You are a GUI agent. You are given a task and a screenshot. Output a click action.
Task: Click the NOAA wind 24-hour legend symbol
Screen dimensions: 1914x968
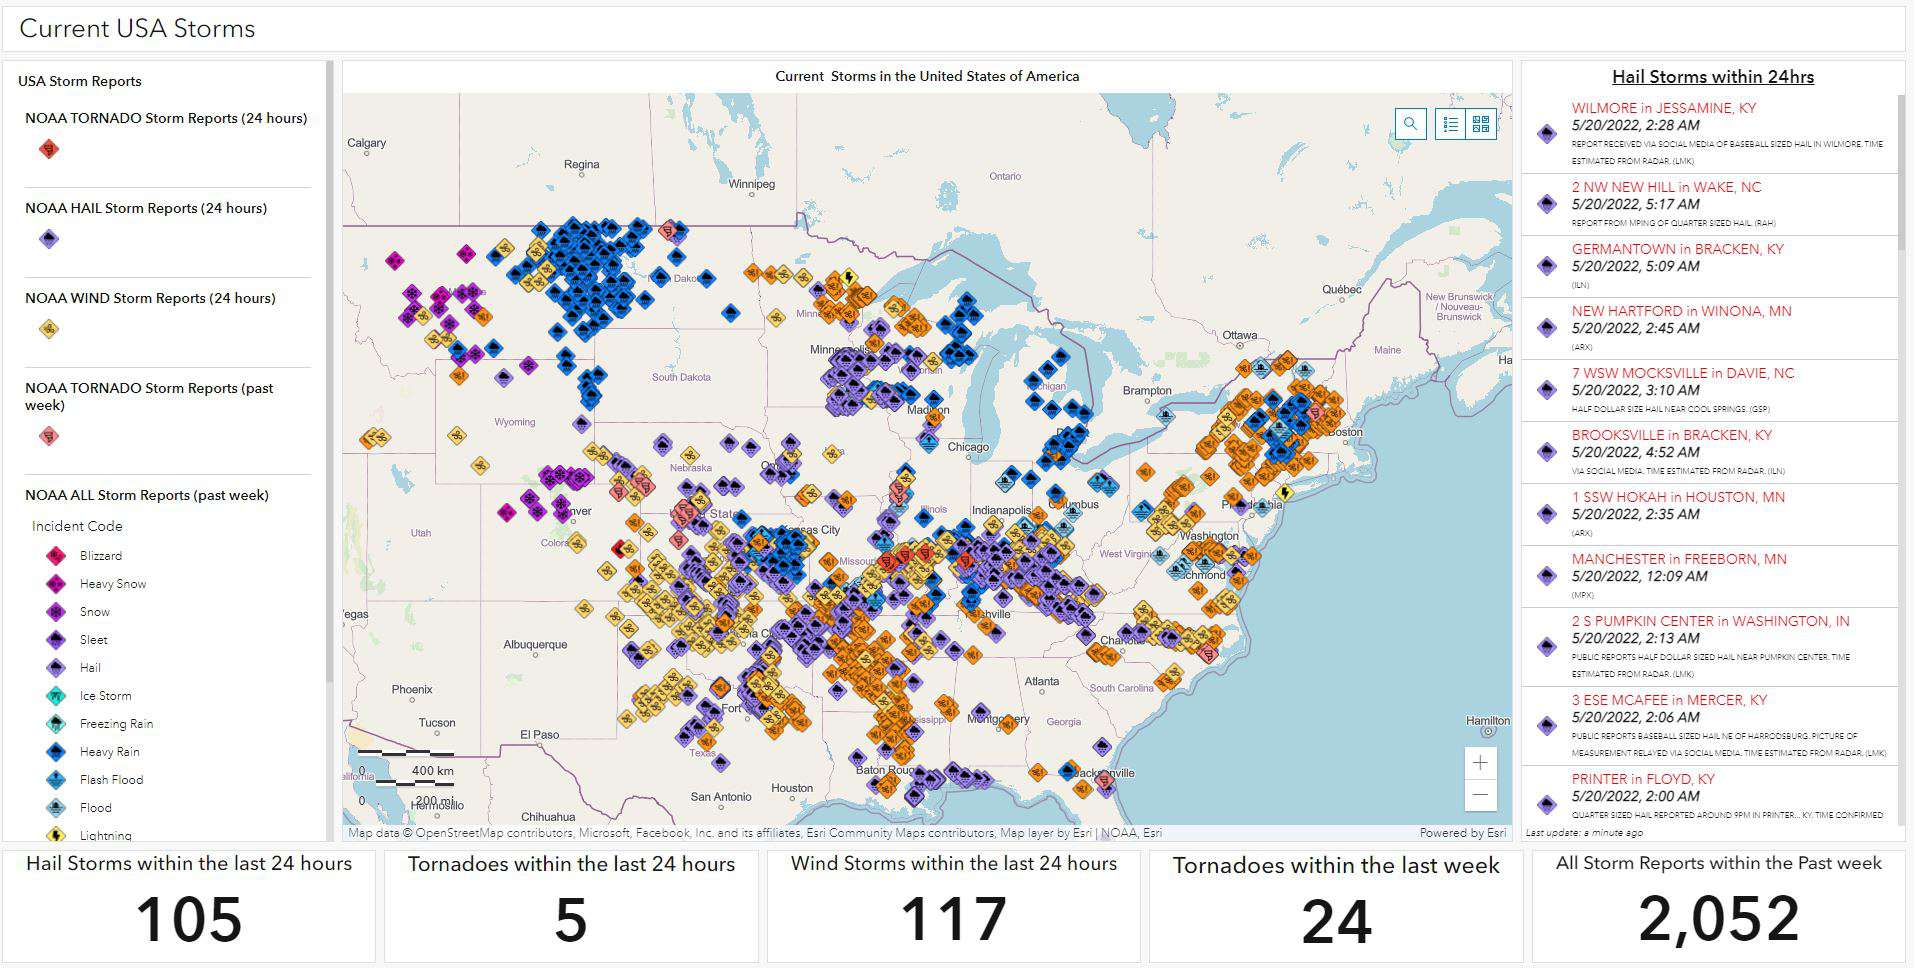click(x=48, y=329)
